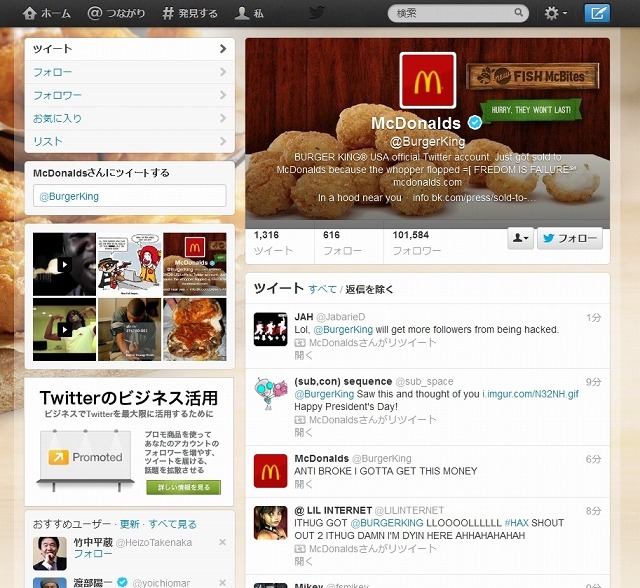Click JAH's tweet avatar
640x588 pixels.
pyautogui.click(x=270, y=329)
